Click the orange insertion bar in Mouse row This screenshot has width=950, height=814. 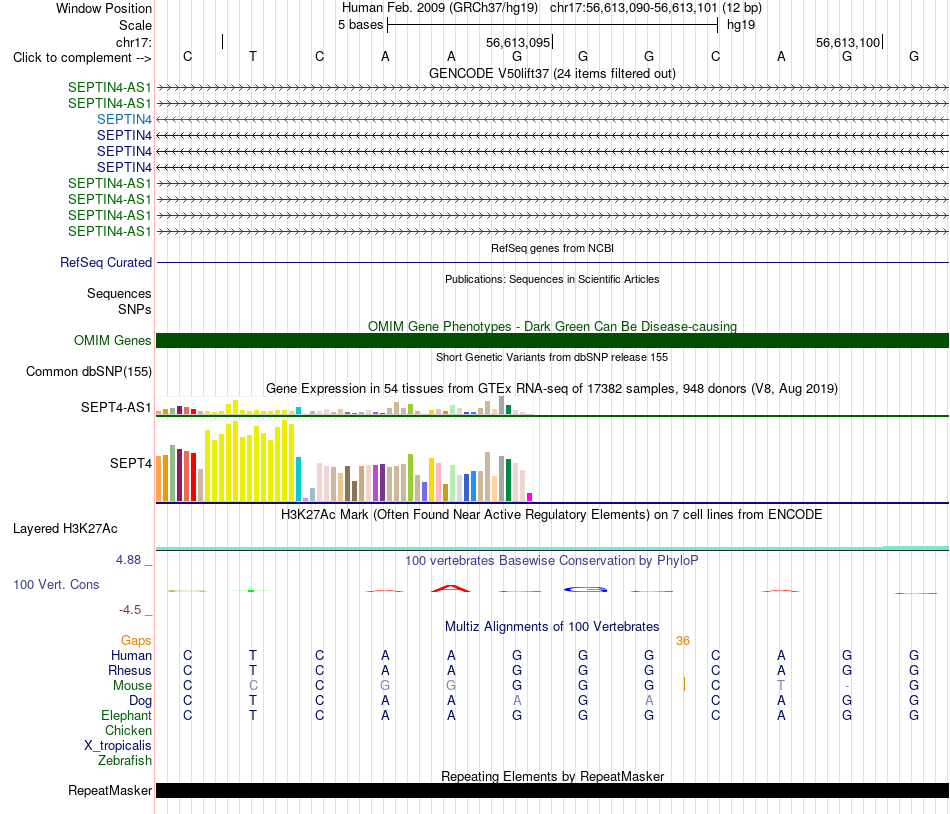coord(685,684)
